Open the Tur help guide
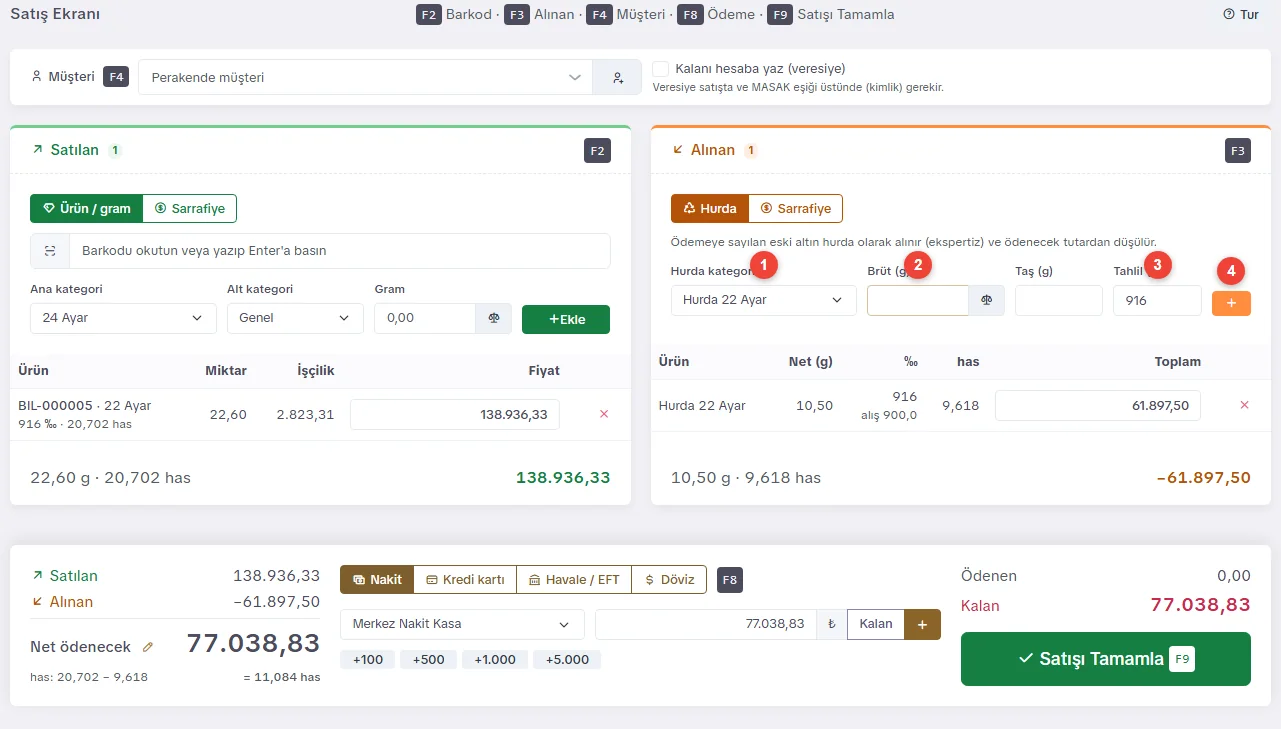Viewport: 1281px width, 729px height. click(x=1241, y=15)
